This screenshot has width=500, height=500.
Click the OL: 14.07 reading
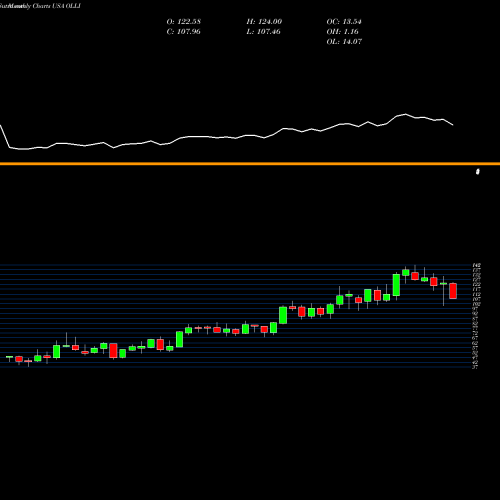point(344,42)
